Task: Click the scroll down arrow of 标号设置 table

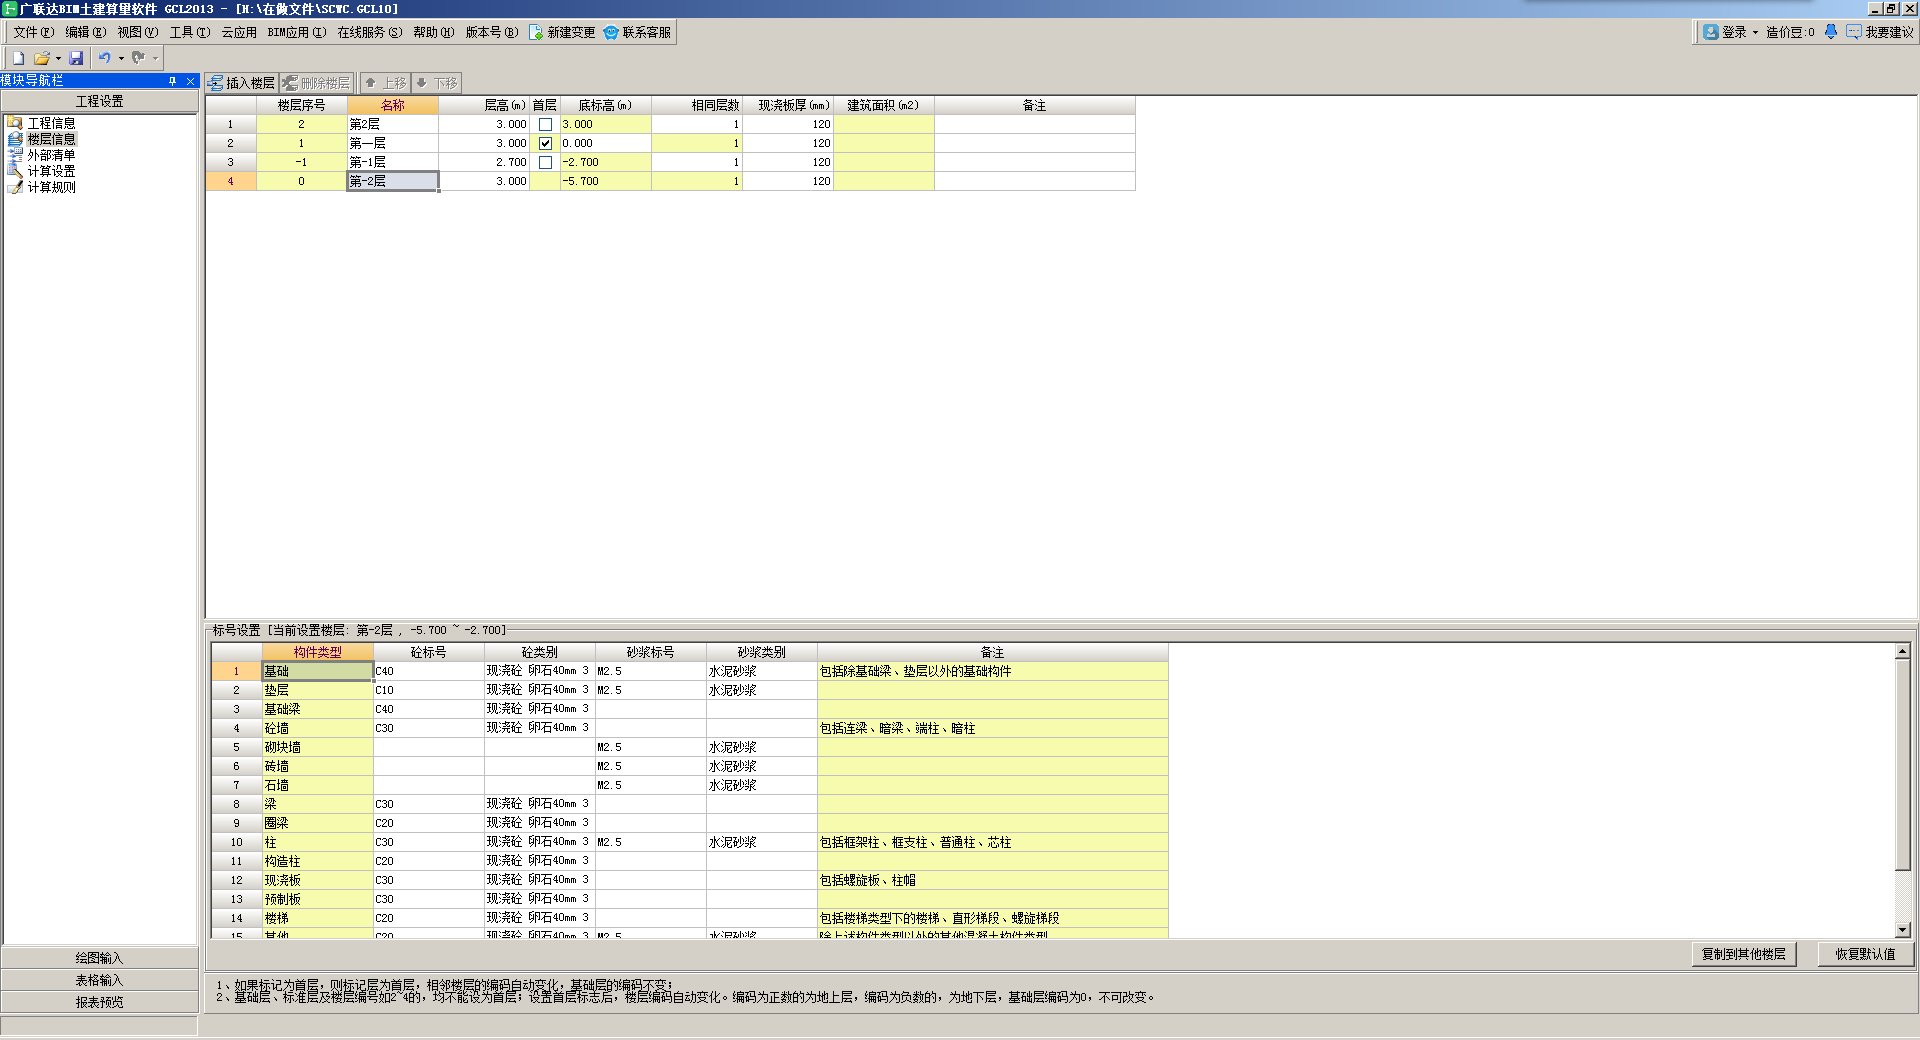Action: point(1902,929)
